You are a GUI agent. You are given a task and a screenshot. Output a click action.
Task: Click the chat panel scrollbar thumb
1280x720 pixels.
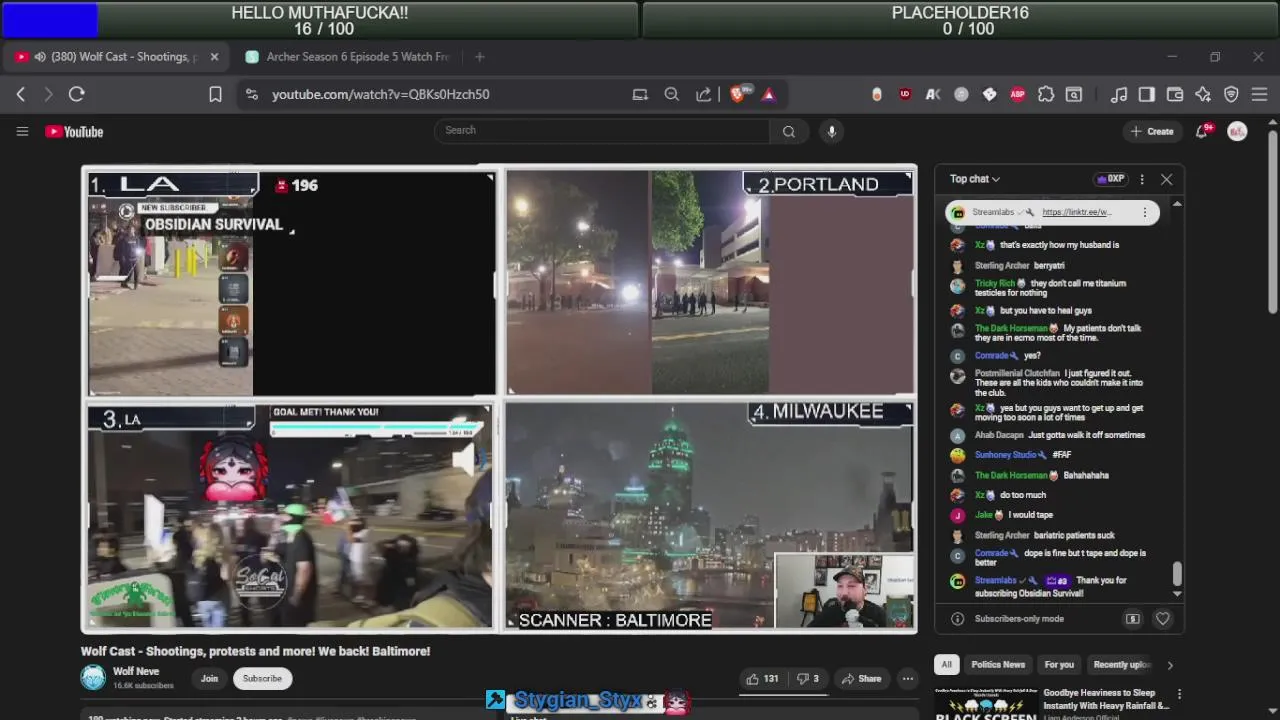(1177, 574)
